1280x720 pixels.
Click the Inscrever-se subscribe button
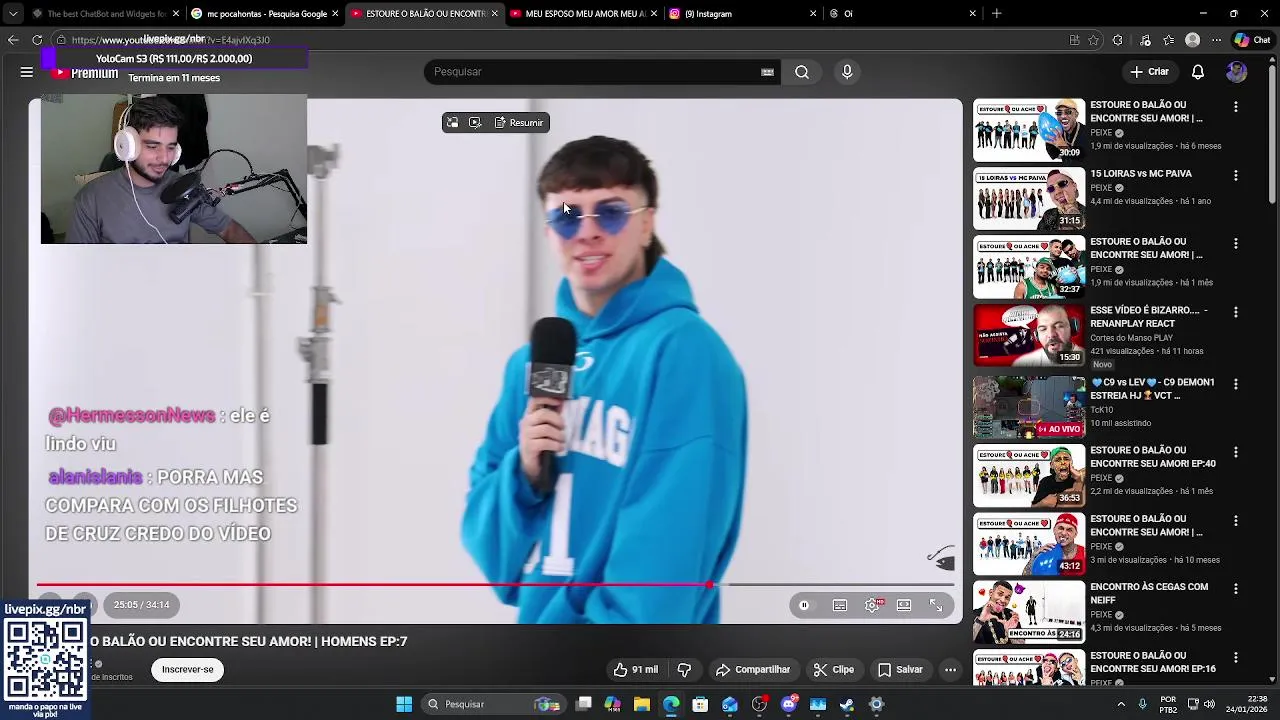point(188,670)
